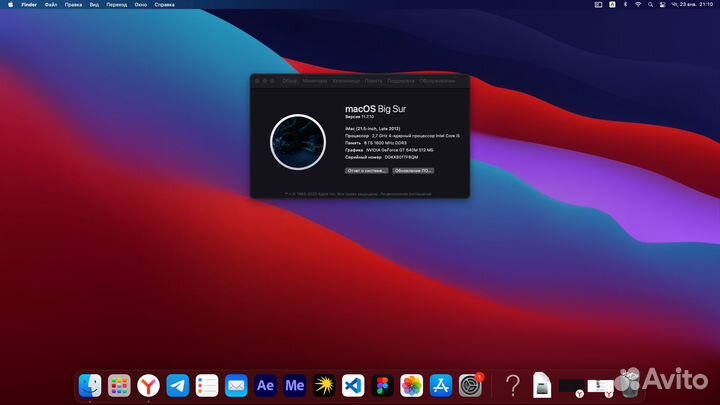
Task: Open Reminders app in the Dock
Action: [207, 385]
